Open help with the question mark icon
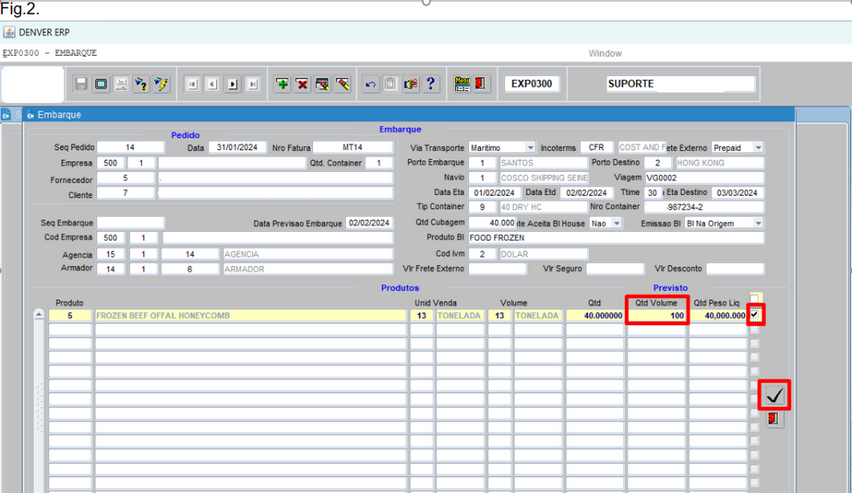The height and width of the screenshot is (493, 852). pos(431,85)
